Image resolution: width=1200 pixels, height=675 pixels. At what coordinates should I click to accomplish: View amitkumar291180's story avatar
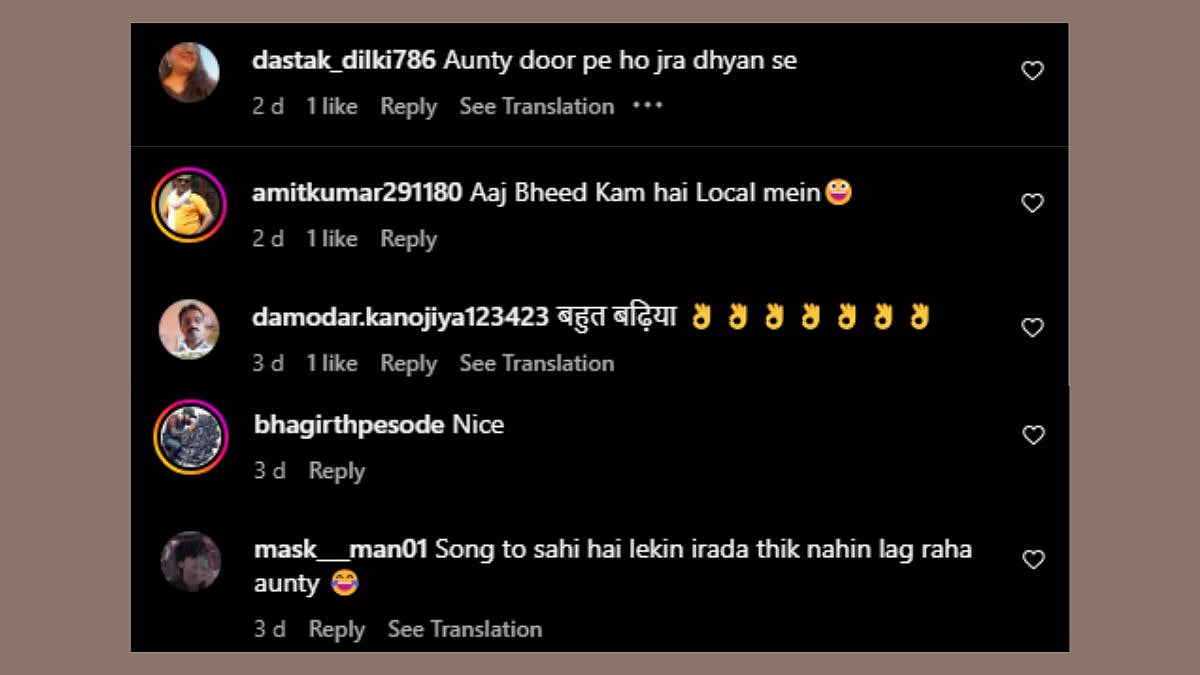tap(189, 205)
